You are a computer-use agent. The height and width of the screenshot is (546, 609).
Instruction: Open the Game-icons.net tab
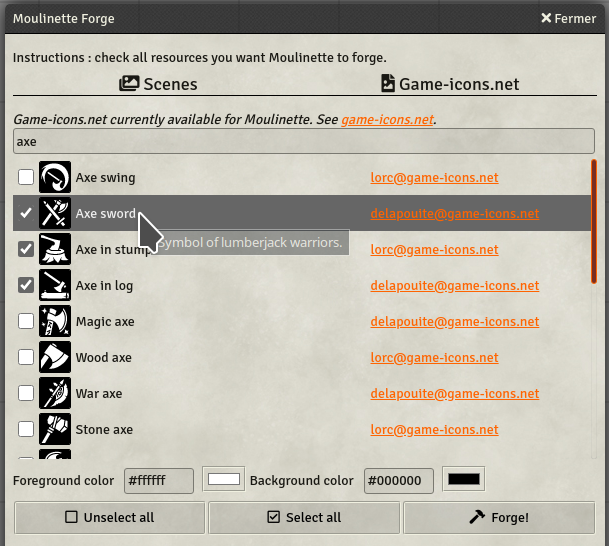point(450,84)
